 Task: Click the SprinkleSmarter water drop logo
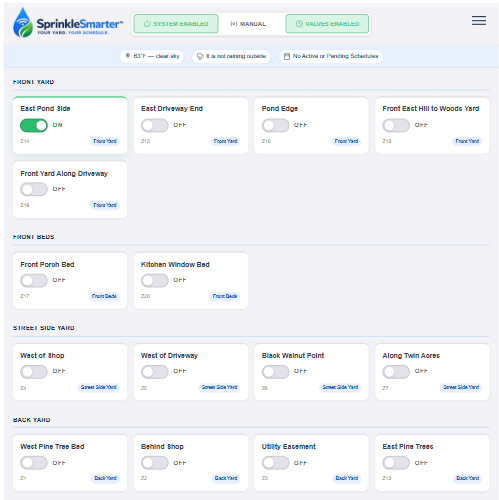click(23, 22)
